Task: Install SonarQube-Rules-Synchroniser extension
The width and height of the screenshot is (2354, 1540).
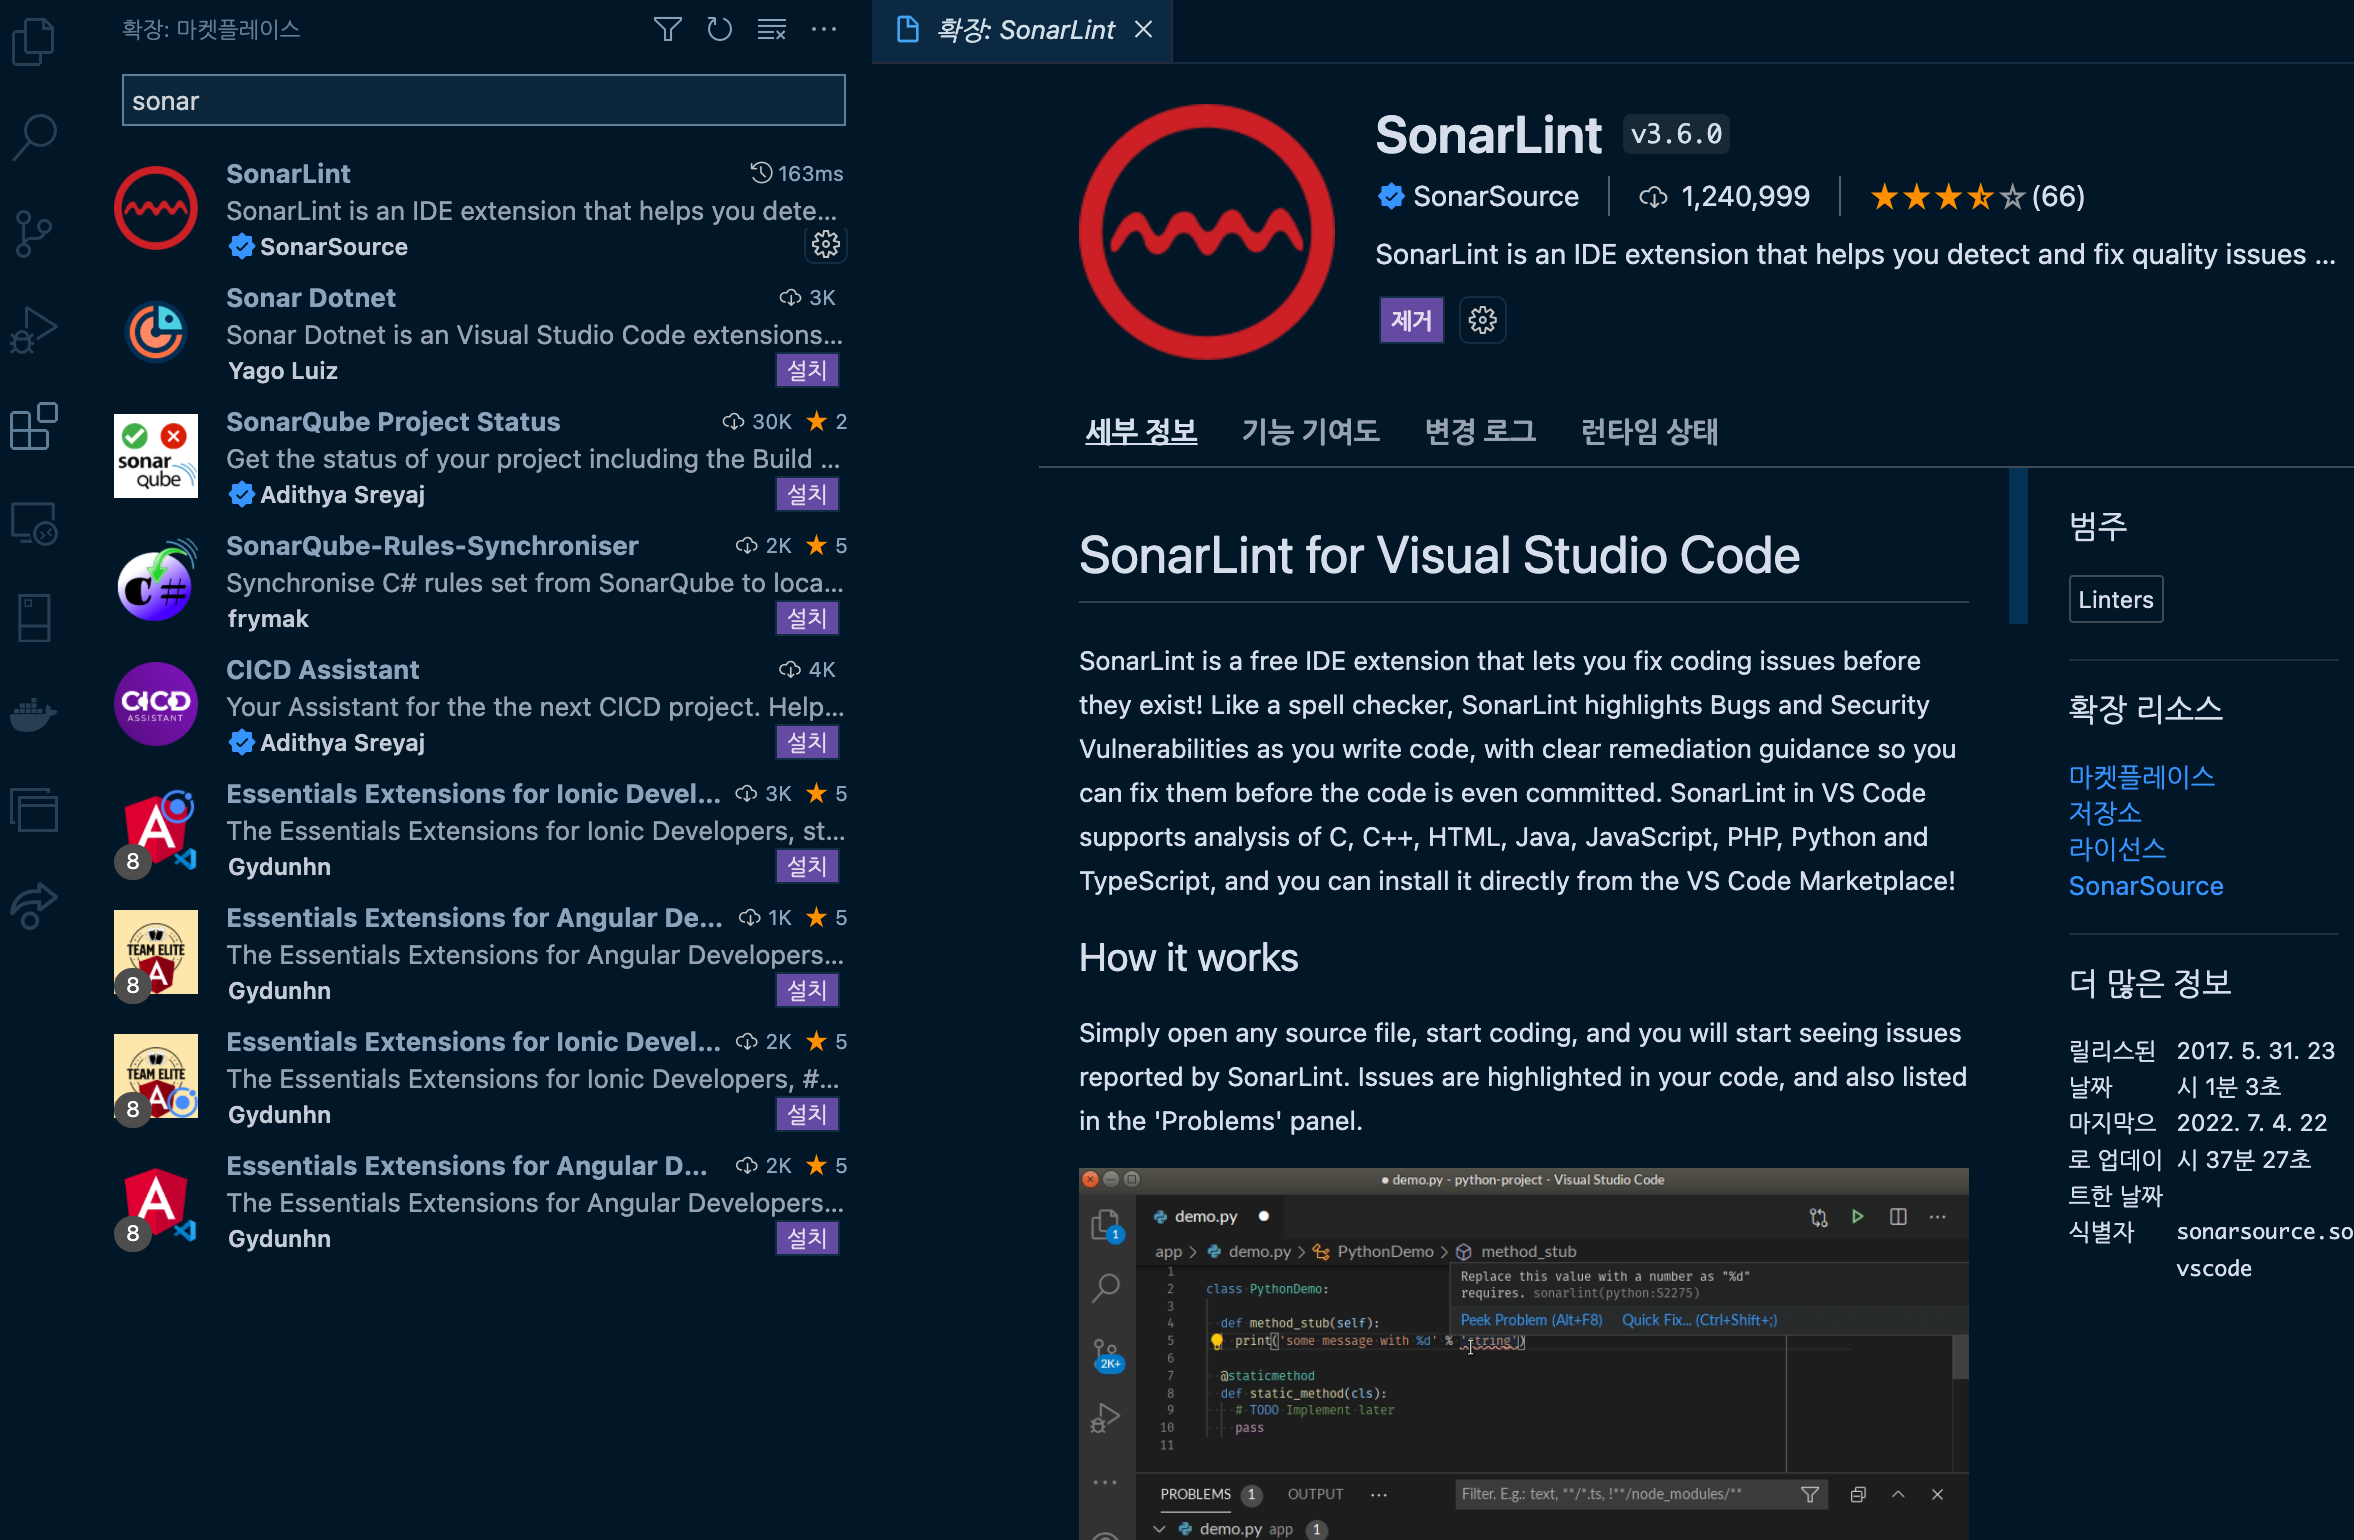Action: tap(807, 619)
